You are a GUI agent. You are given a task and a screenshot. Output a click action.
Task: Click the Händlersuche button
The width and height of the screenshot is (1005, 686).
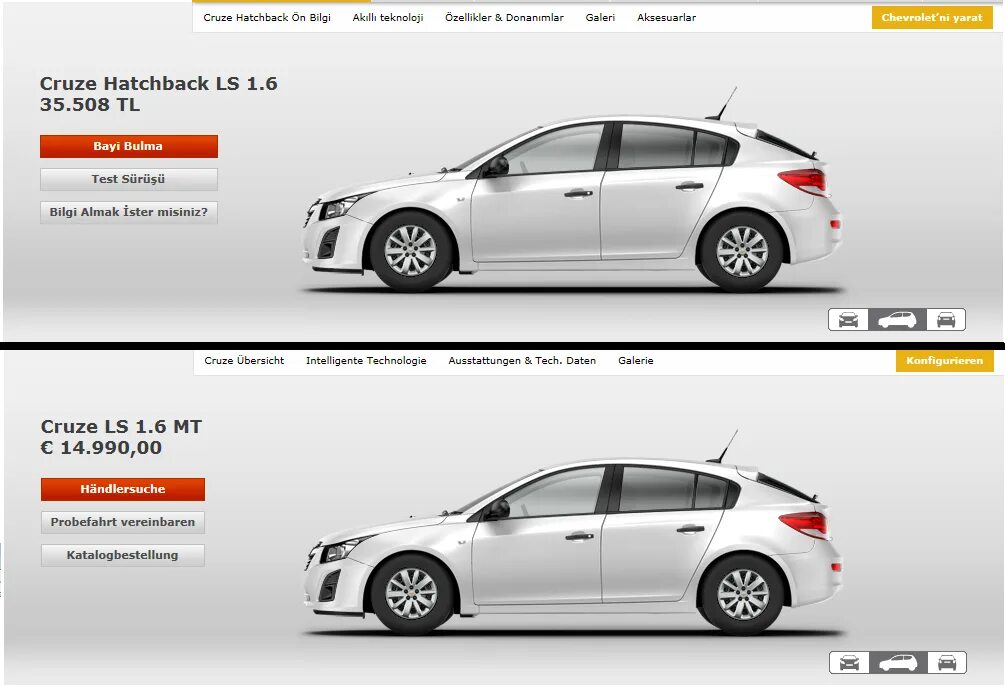tap(122, 489)
